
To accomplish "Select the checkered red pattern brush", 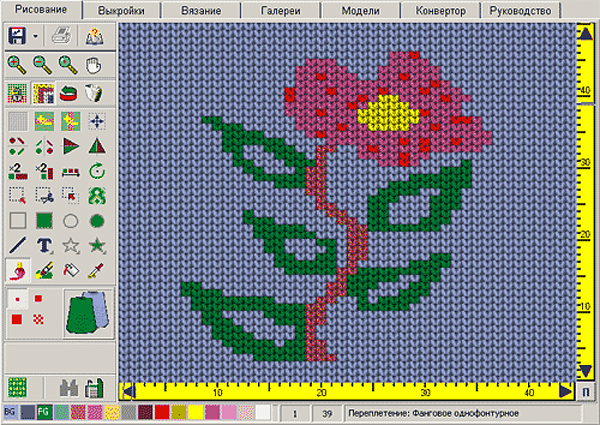I will coord(38,319).
